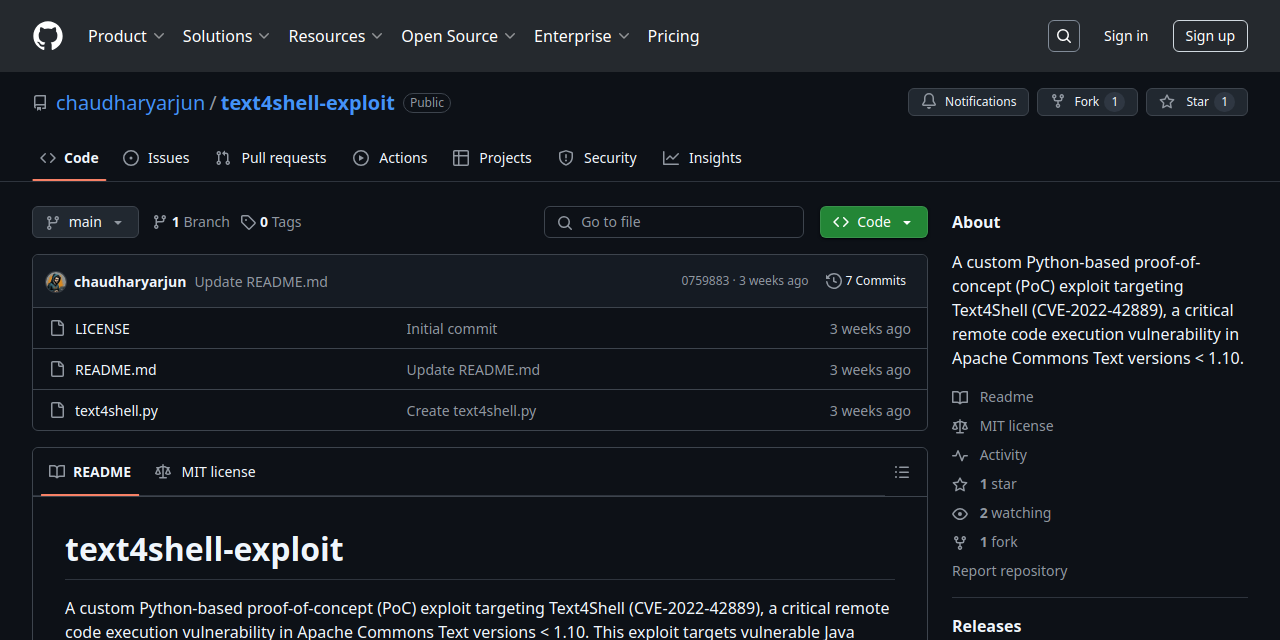Viewport: 1280px width, 640px height.
Task: Switch to the Projects tab
Action: [492, 158]
